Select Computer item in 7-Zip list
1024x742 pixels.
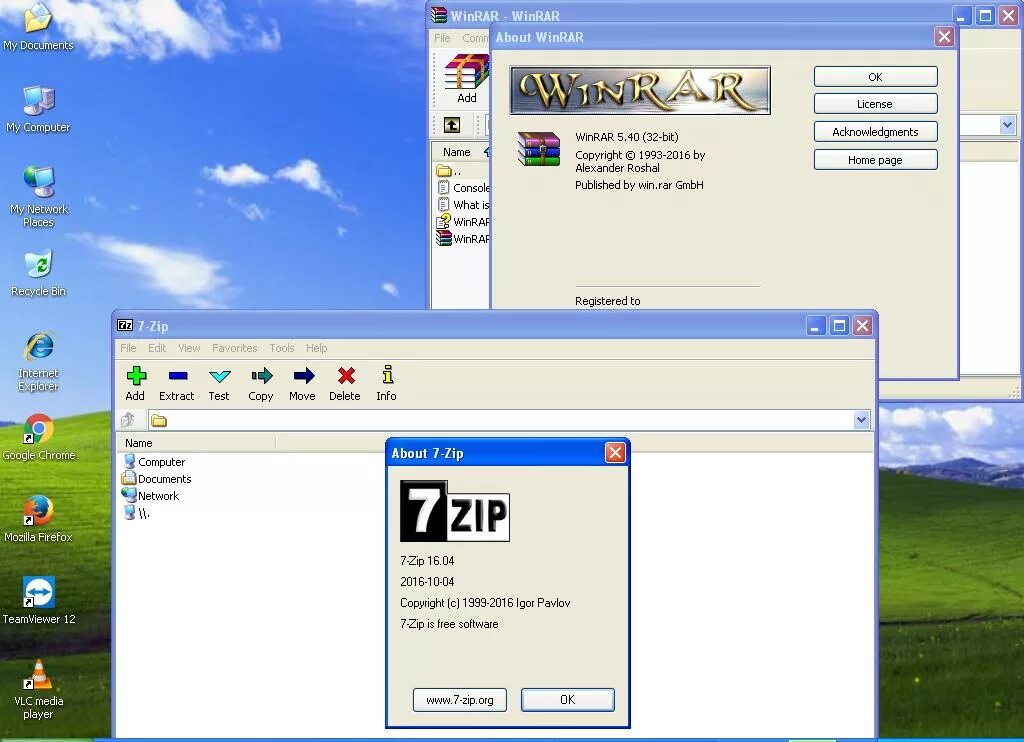155,462
